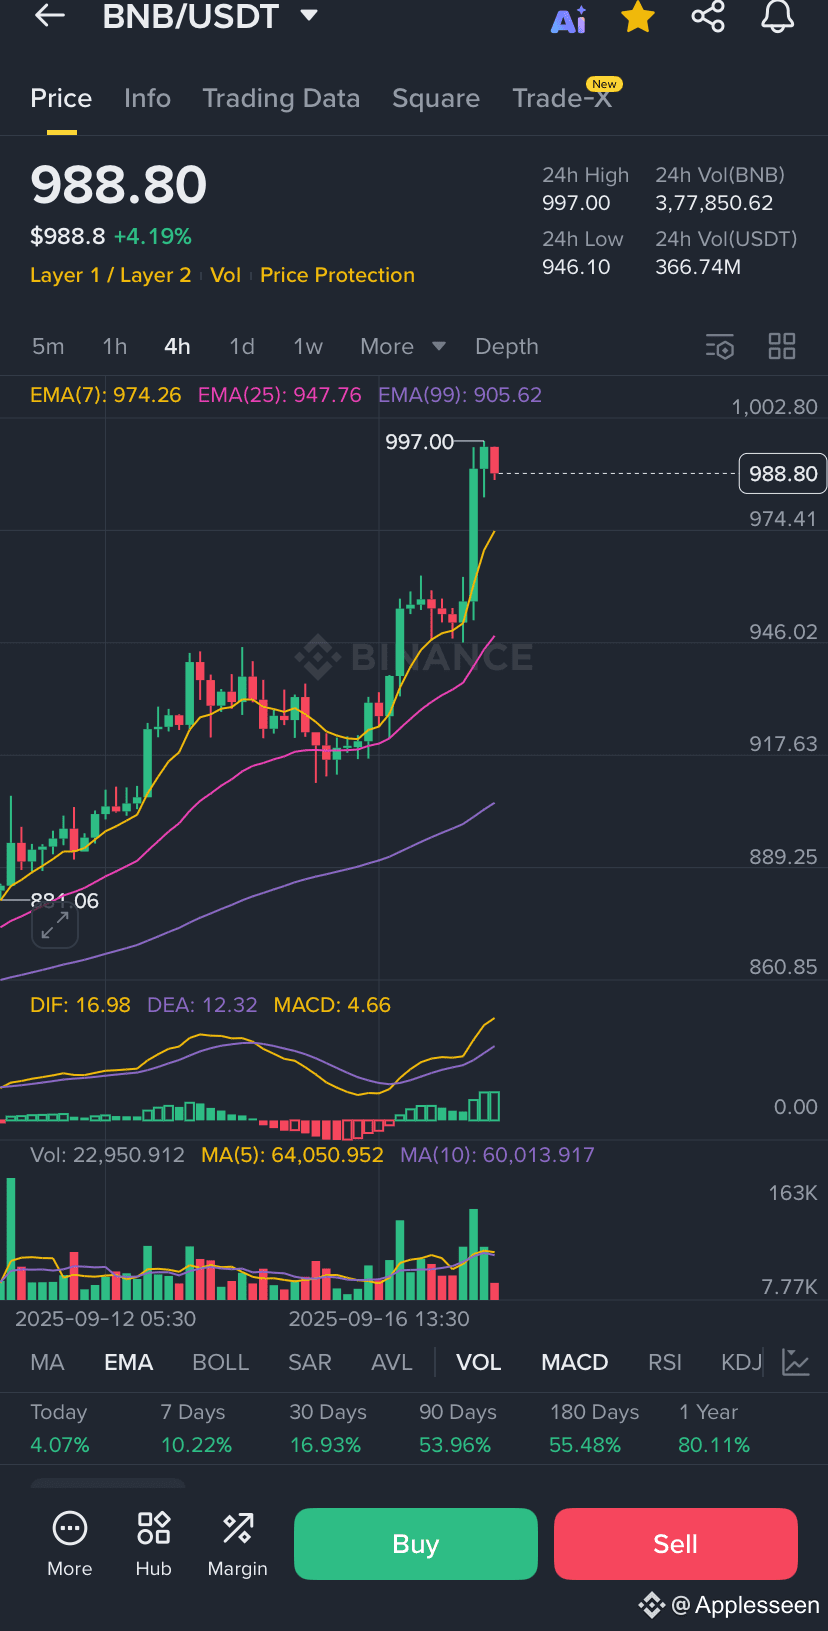Viewport: 828px width, 1631px height.
Task: Select the 1h chart interval
Action: click(x=115, y=346)
